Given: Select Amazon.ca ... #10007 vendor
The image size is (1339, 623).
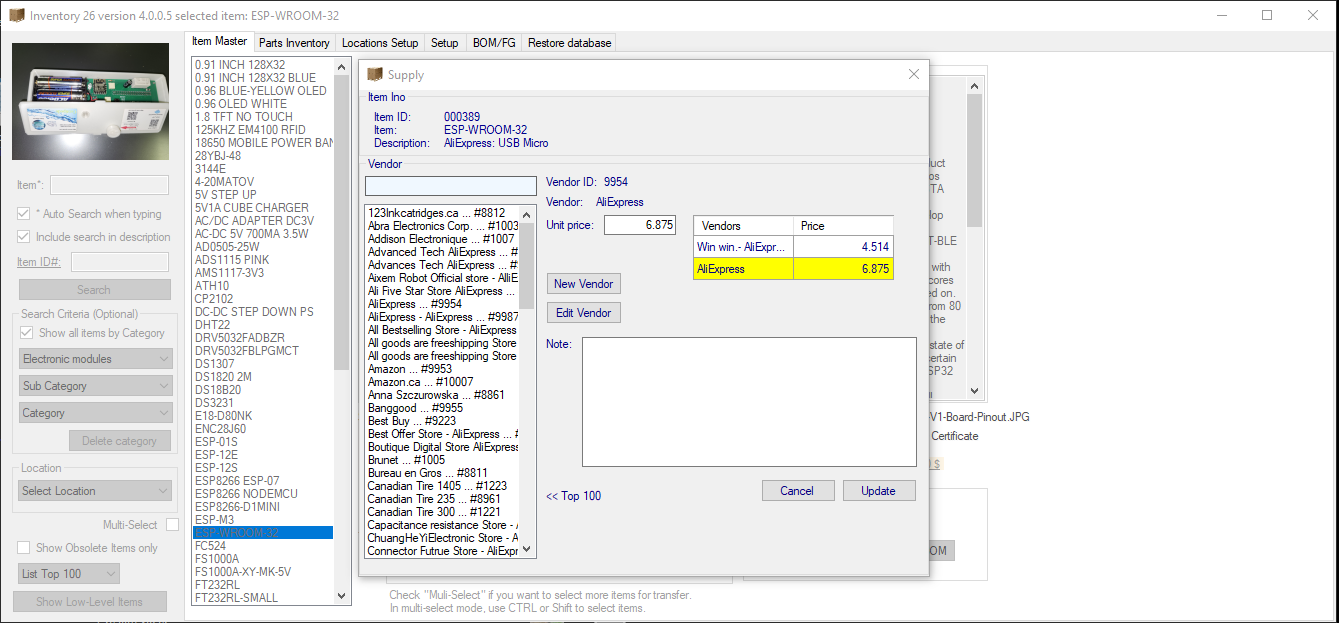Looking at the screenshot, I should click(x=442, y=382).
